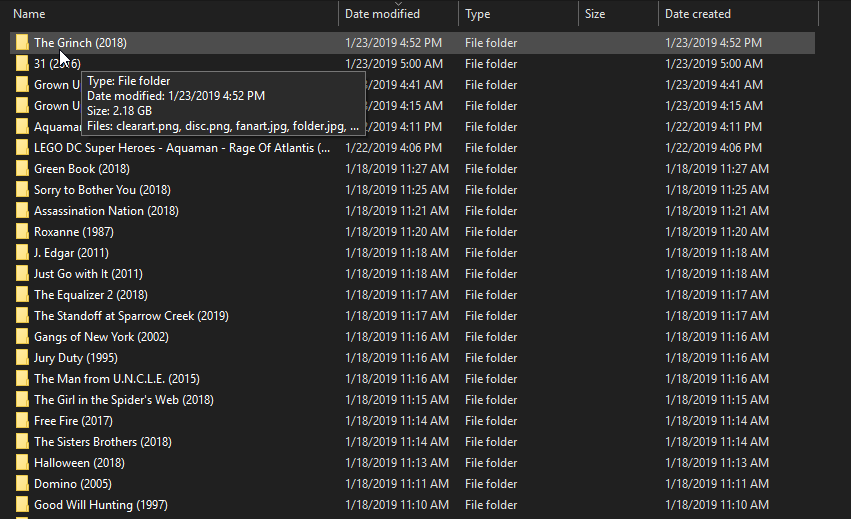This screenshot has height=519, width=851.
Task: Select The Equalizer 2 (2018) folder
Action: (x=91, y=295)
